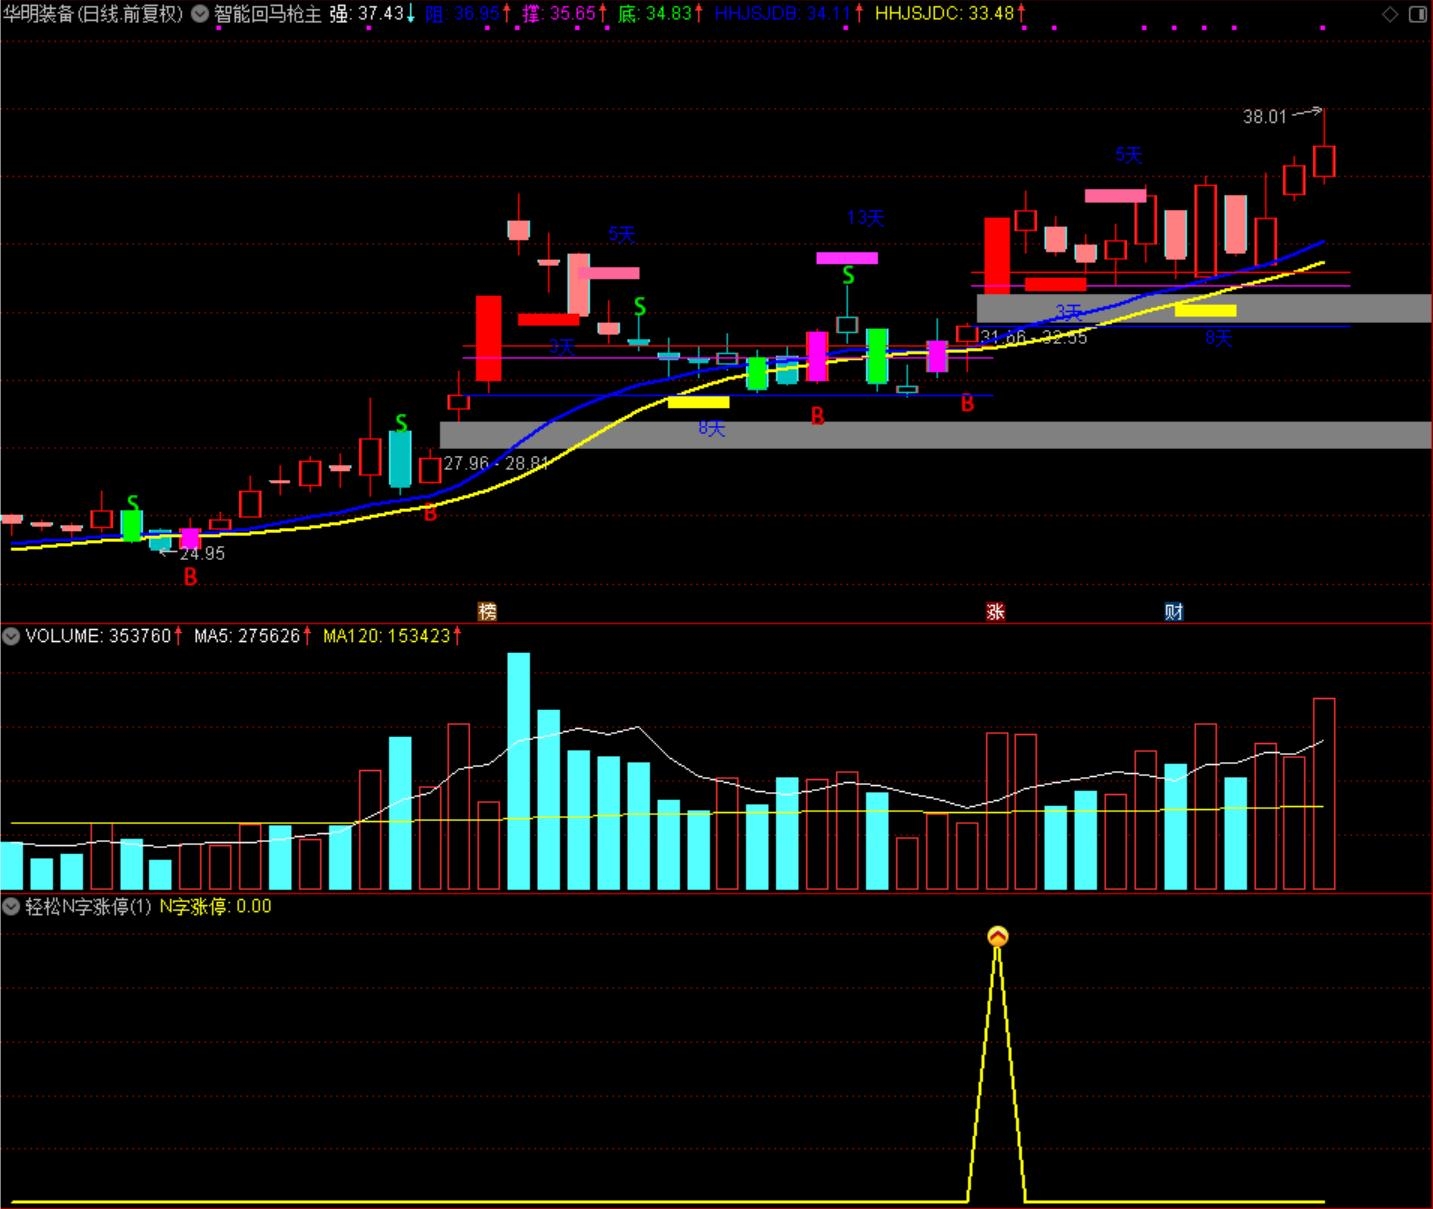Expand the VOLUME indicator panel menu
The image size is (1433, 1209).
[x=11, y=636]
